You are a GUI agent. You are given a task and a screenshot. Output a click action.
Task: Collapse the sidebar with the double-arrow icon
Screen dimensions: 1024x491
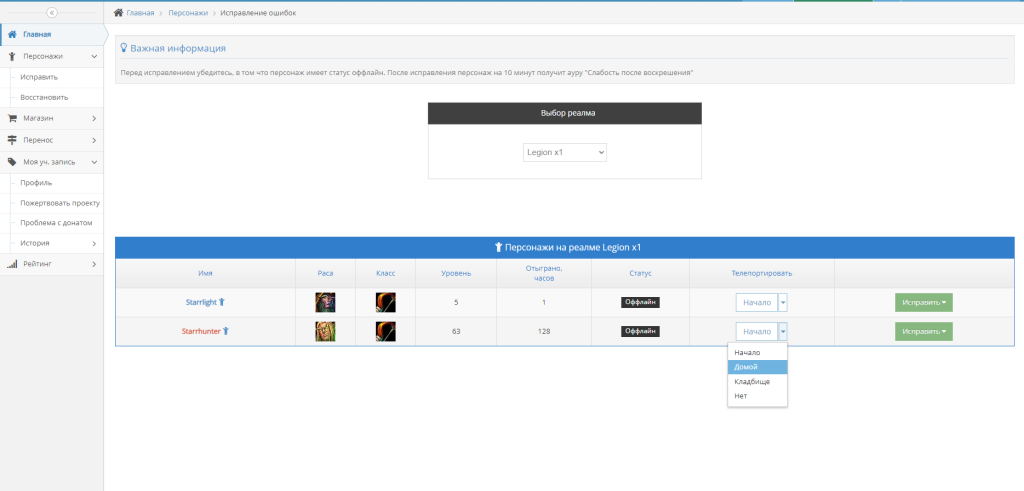point(51,13)
